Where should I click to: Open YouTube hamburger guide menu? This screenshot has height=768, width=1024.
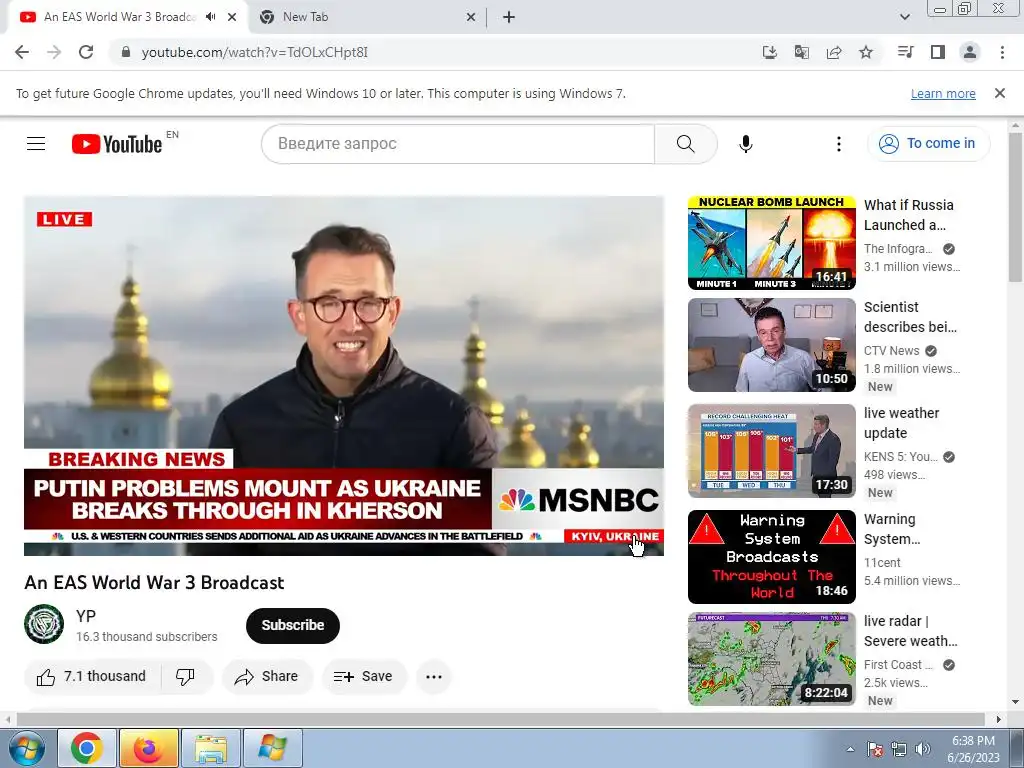coord(36,144)
